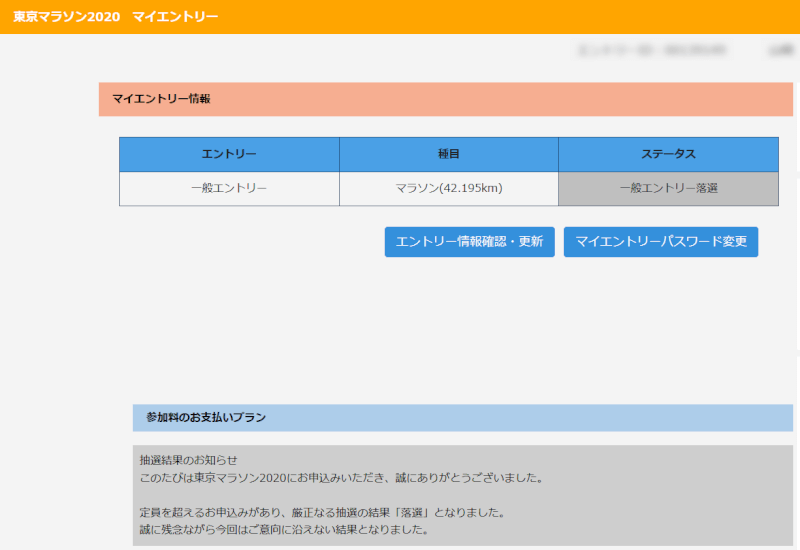Click the 参加料のお支払いプラン section heading
Image resolution: width=800 pixels, height=550 pixels.
463,418
